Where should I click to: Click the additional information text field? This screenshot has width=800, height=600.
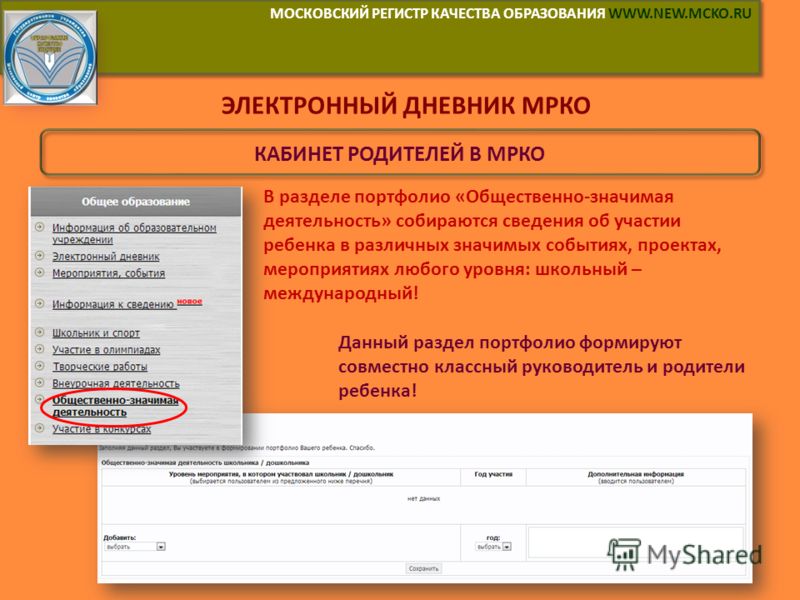pos(635,542)
